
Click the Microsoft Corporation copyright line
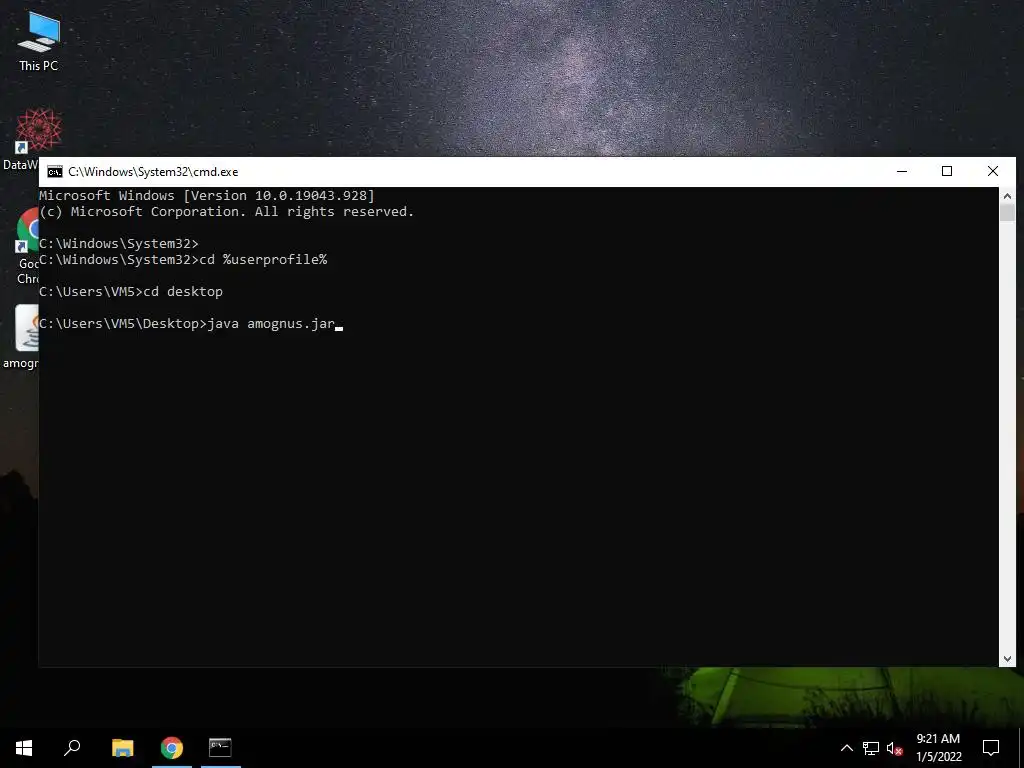click(x=227, y=212)
